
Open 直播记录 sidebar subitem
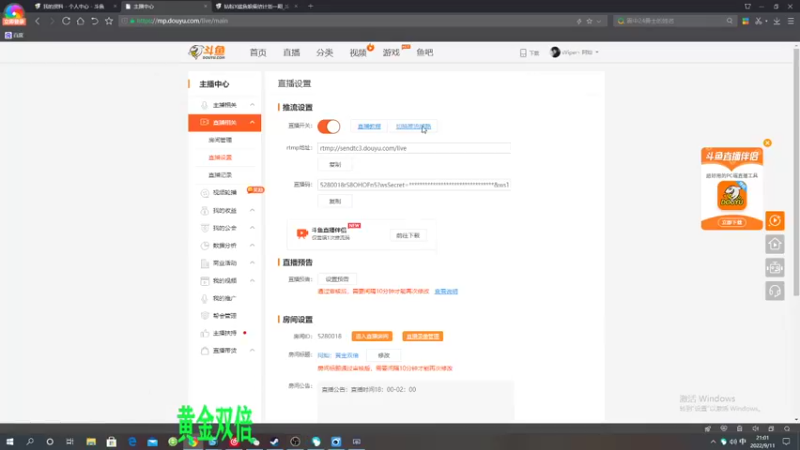(x=220, y=175)
